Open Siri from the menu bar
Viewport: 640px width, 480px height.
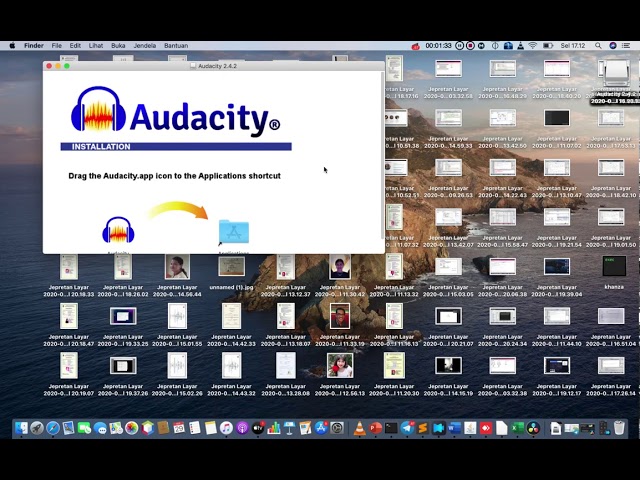[613, 46]
